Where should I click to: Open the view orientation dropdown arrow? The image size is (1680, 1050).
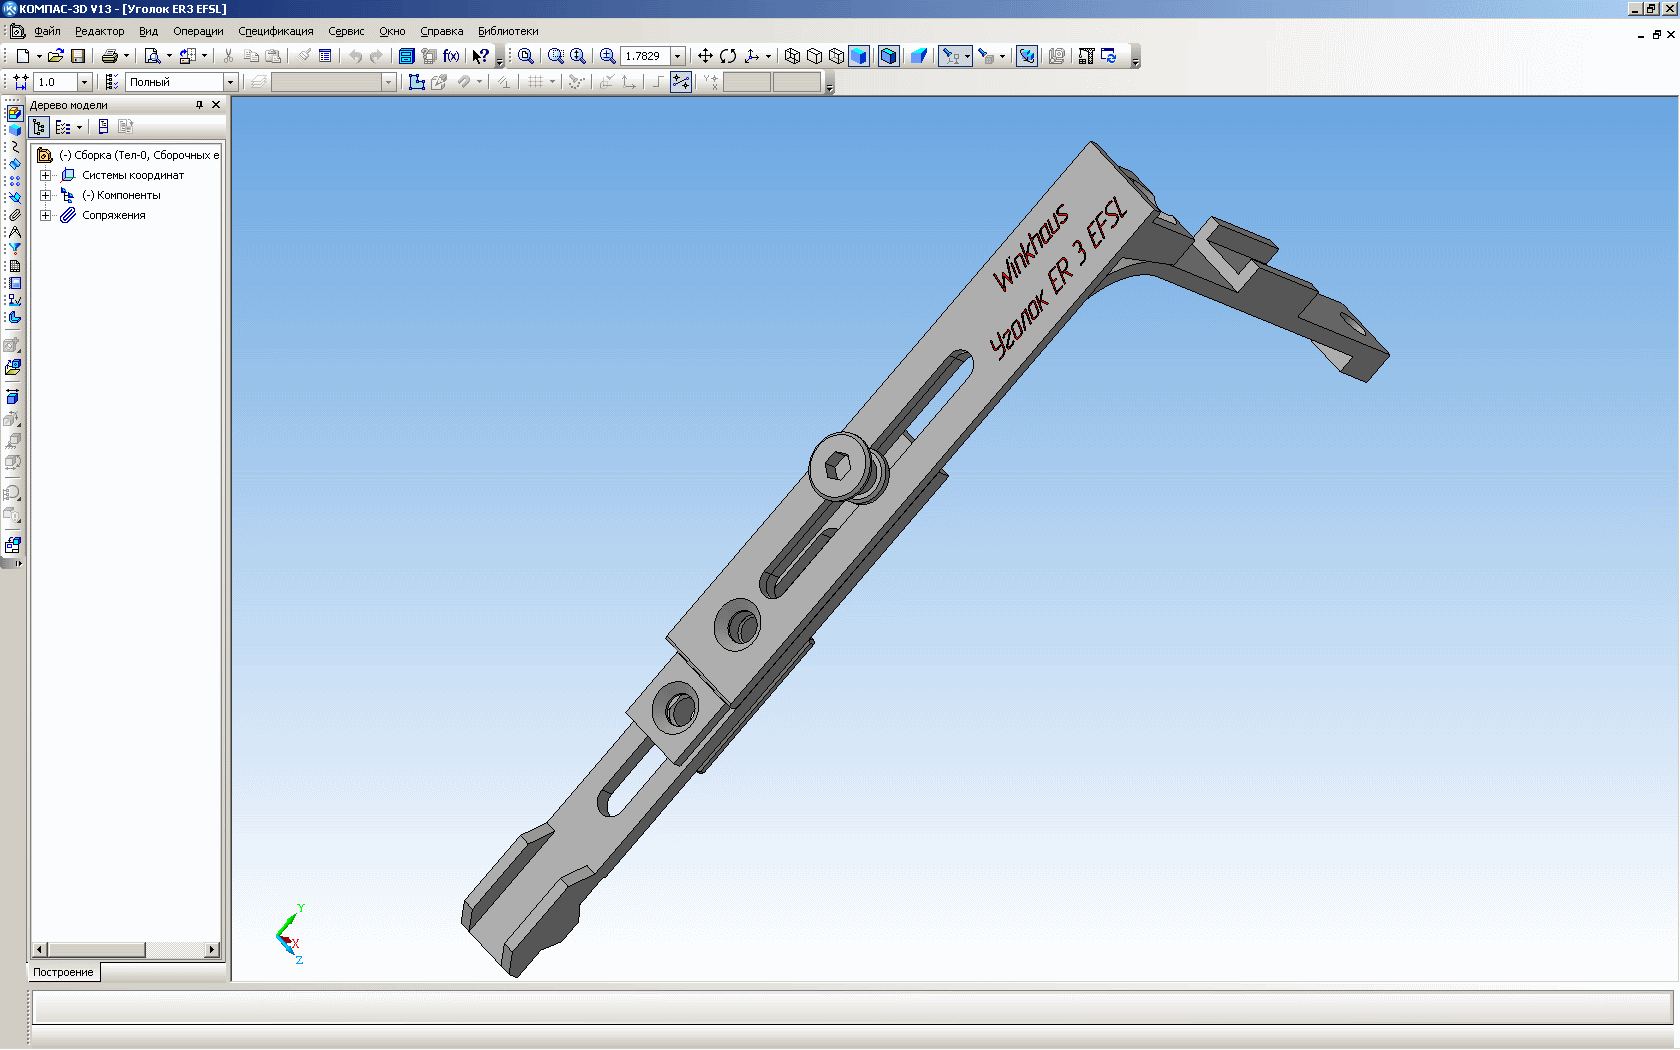(768, 56)
